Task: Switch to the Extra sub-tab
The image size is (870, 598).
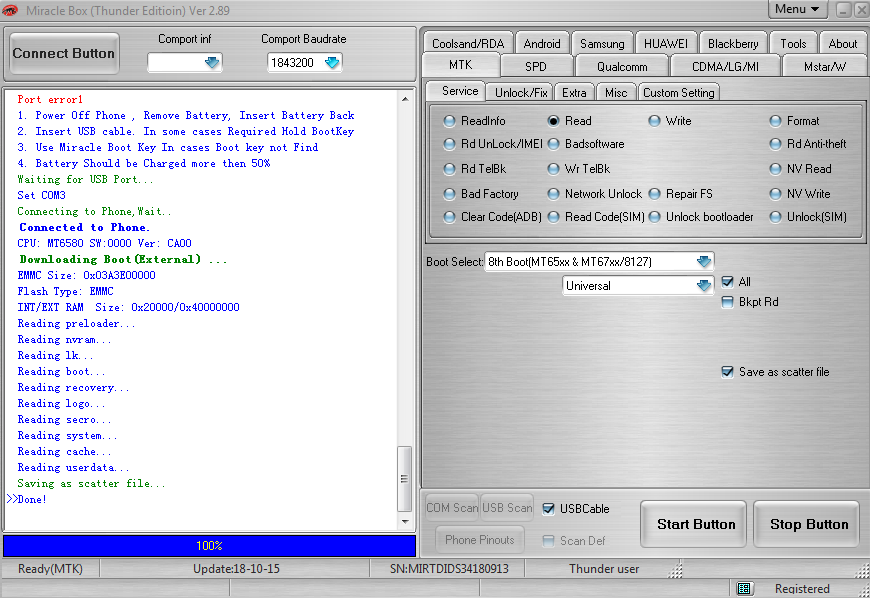Action: (x=574, y=93)
